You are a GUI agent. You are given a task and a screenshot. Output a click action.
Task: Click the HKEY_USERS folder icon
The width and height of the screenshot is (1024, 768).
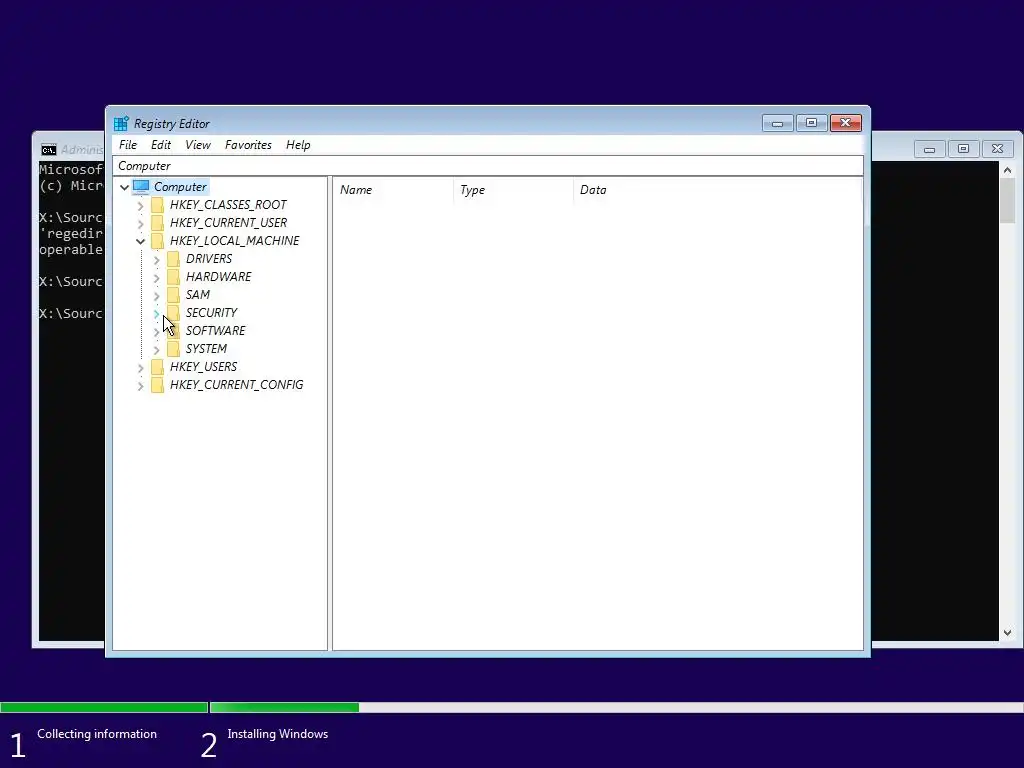(157, 367)
